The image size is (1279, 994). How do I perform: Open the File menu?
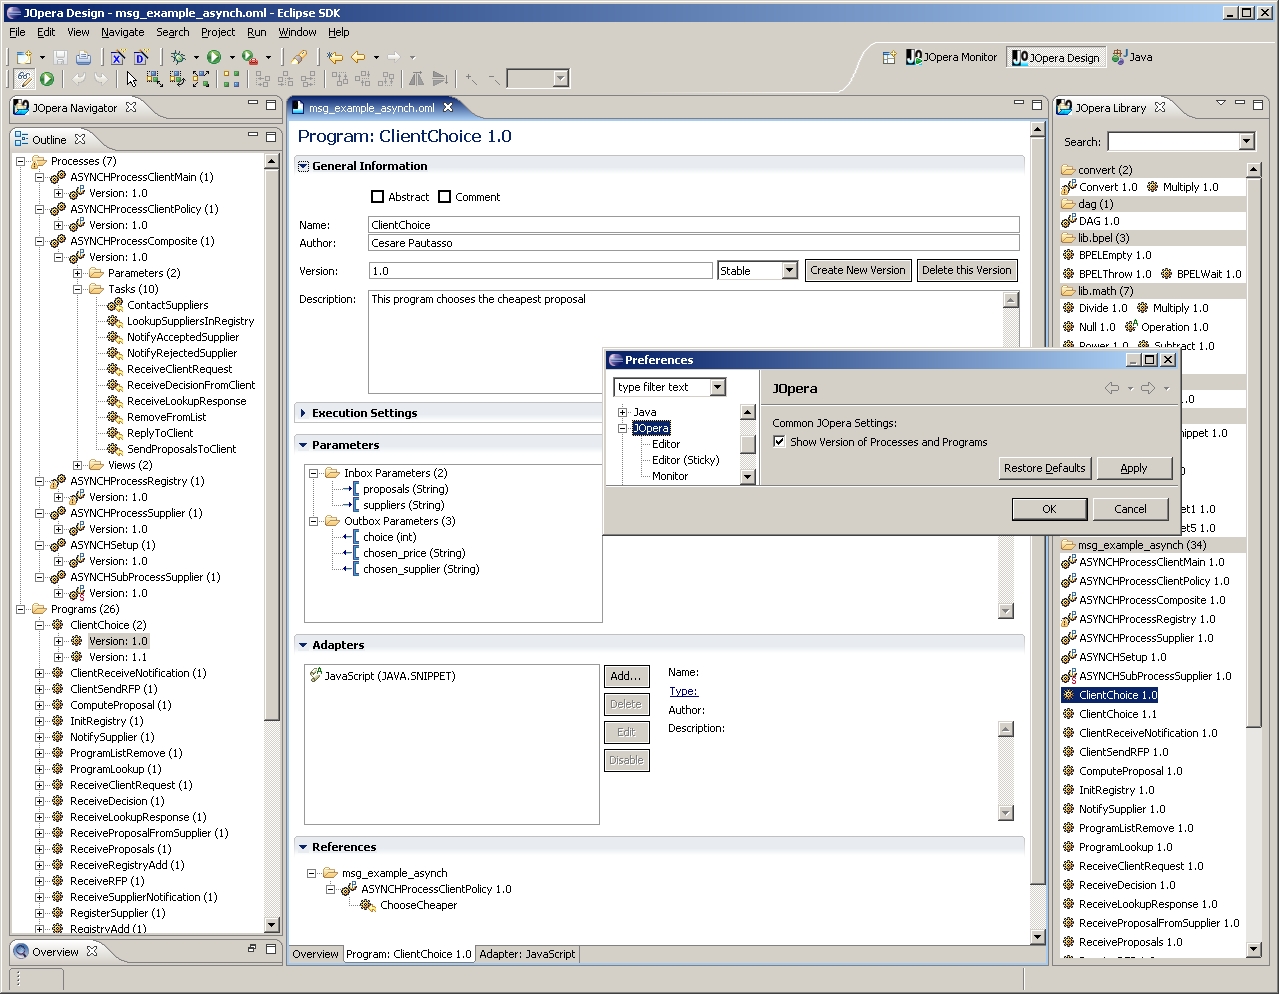(x=17, y=32)
